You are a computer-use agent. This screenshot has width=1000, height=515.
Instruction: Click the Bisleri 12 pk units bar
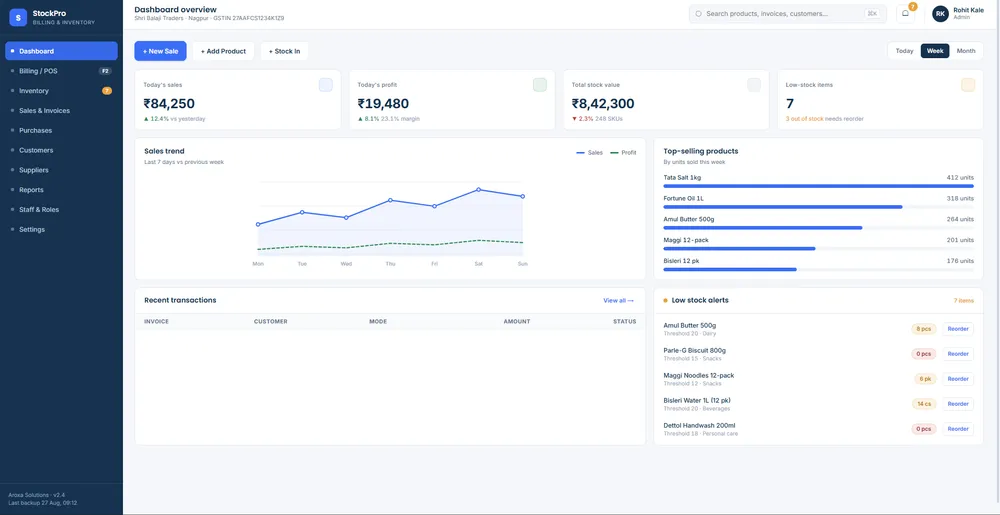pyautogui.click(x=818, y=270)
